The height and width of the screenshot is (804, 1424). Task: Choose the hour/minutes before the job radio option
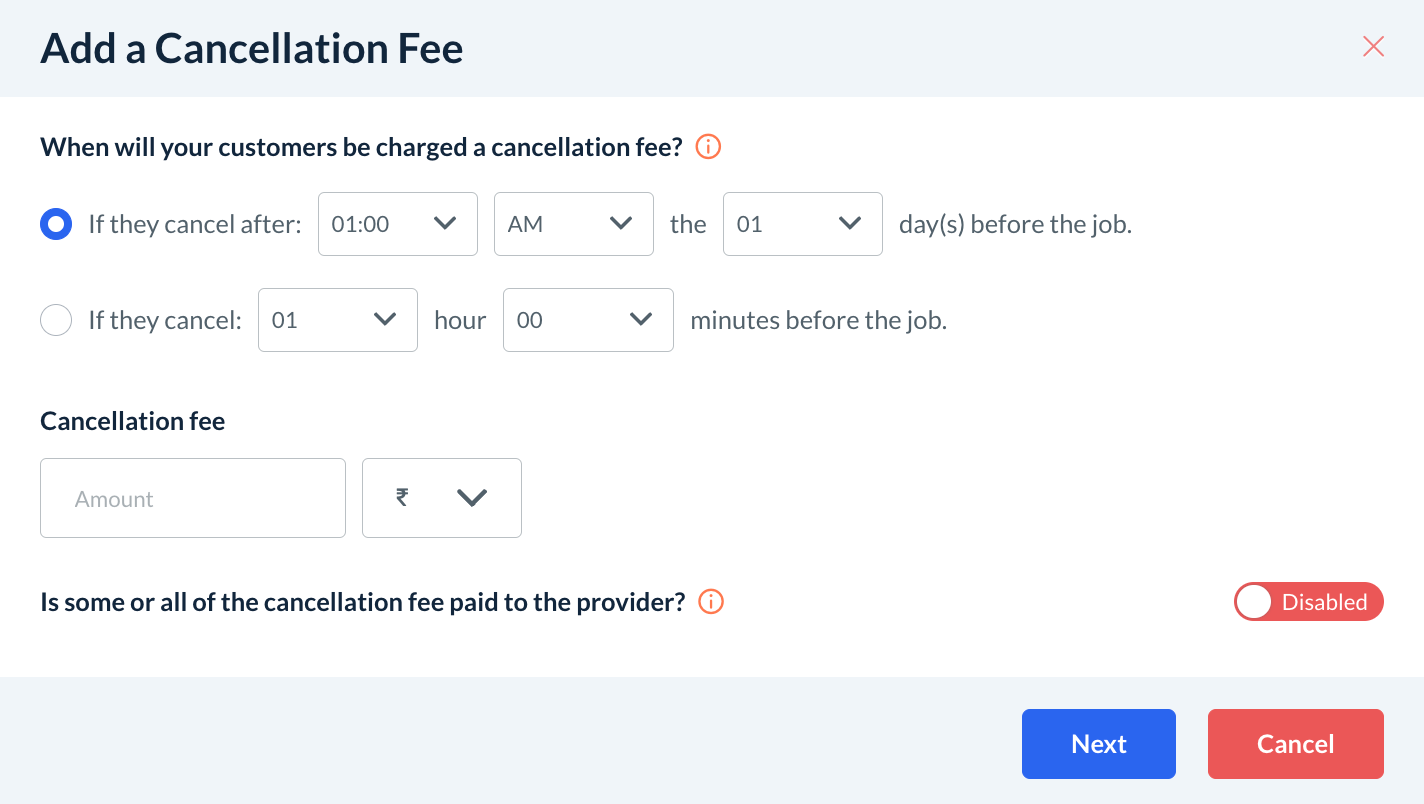point(56,320)
